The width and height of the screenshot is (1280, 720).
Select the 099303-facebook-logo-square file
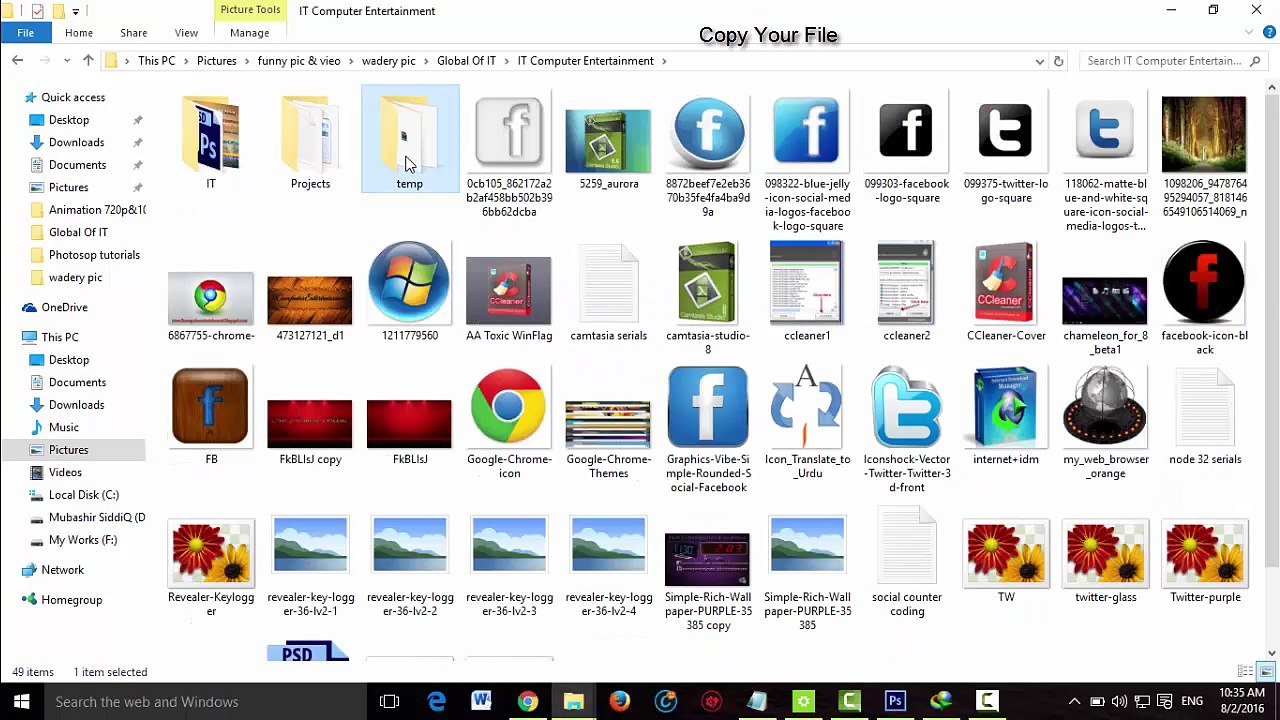pos(906,131)
